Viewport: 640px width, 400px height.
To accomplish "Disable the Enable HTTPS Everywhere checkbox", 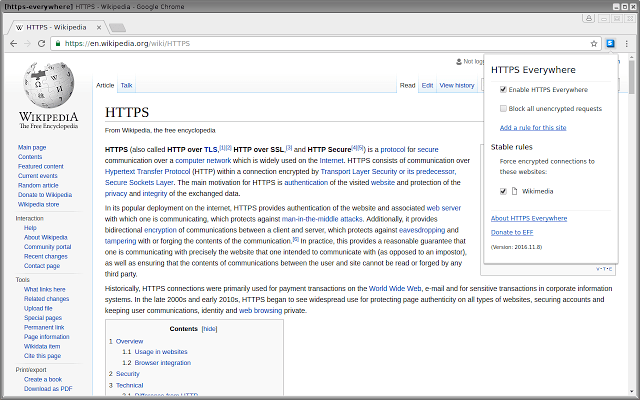I will 503,89.
